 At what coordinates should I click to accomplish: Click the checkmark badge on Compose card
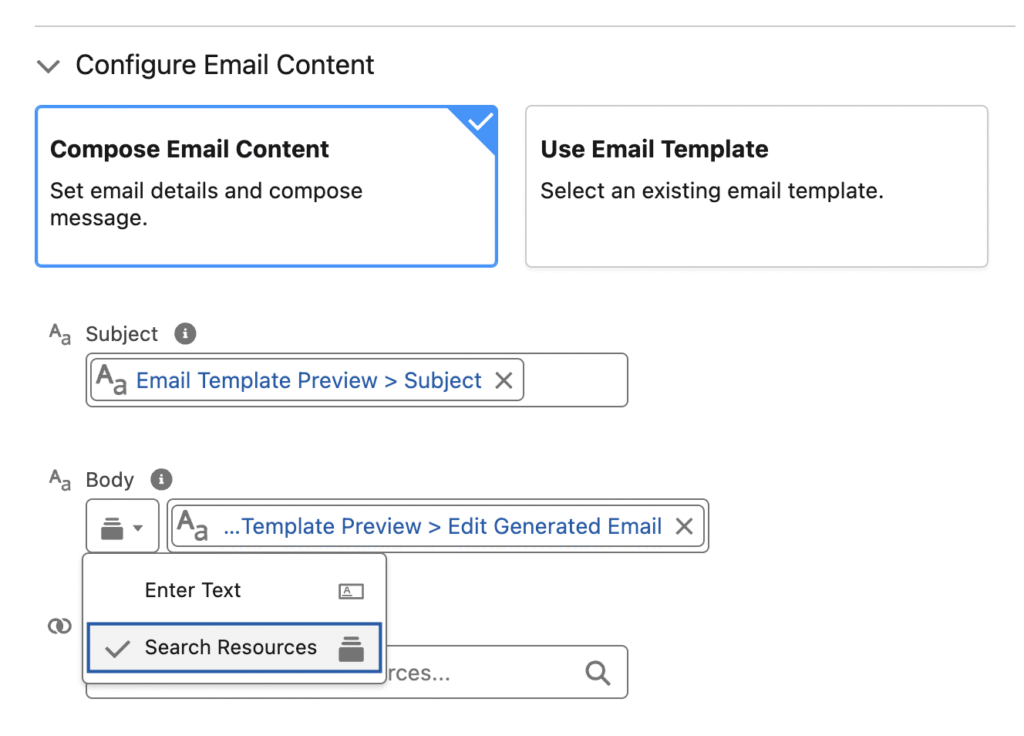click(x=481, y=121)
